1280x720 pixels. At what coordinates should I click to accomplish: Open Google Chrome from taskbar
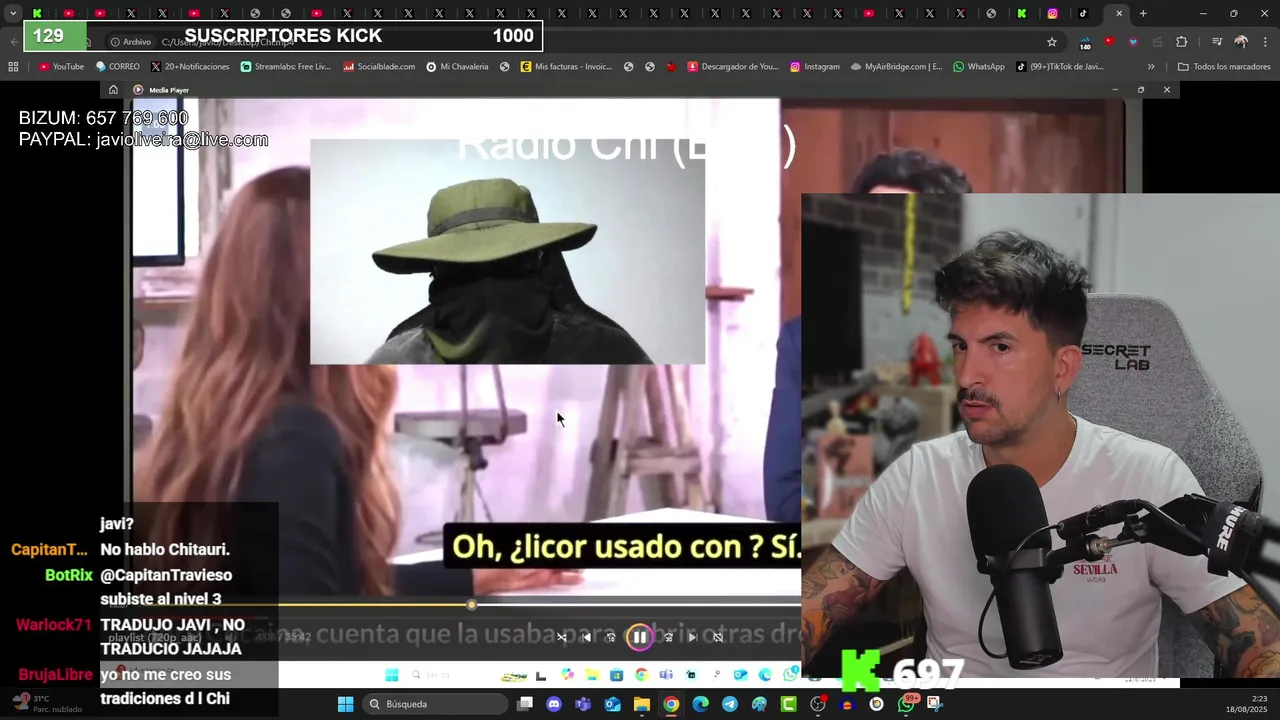(671, 704)
